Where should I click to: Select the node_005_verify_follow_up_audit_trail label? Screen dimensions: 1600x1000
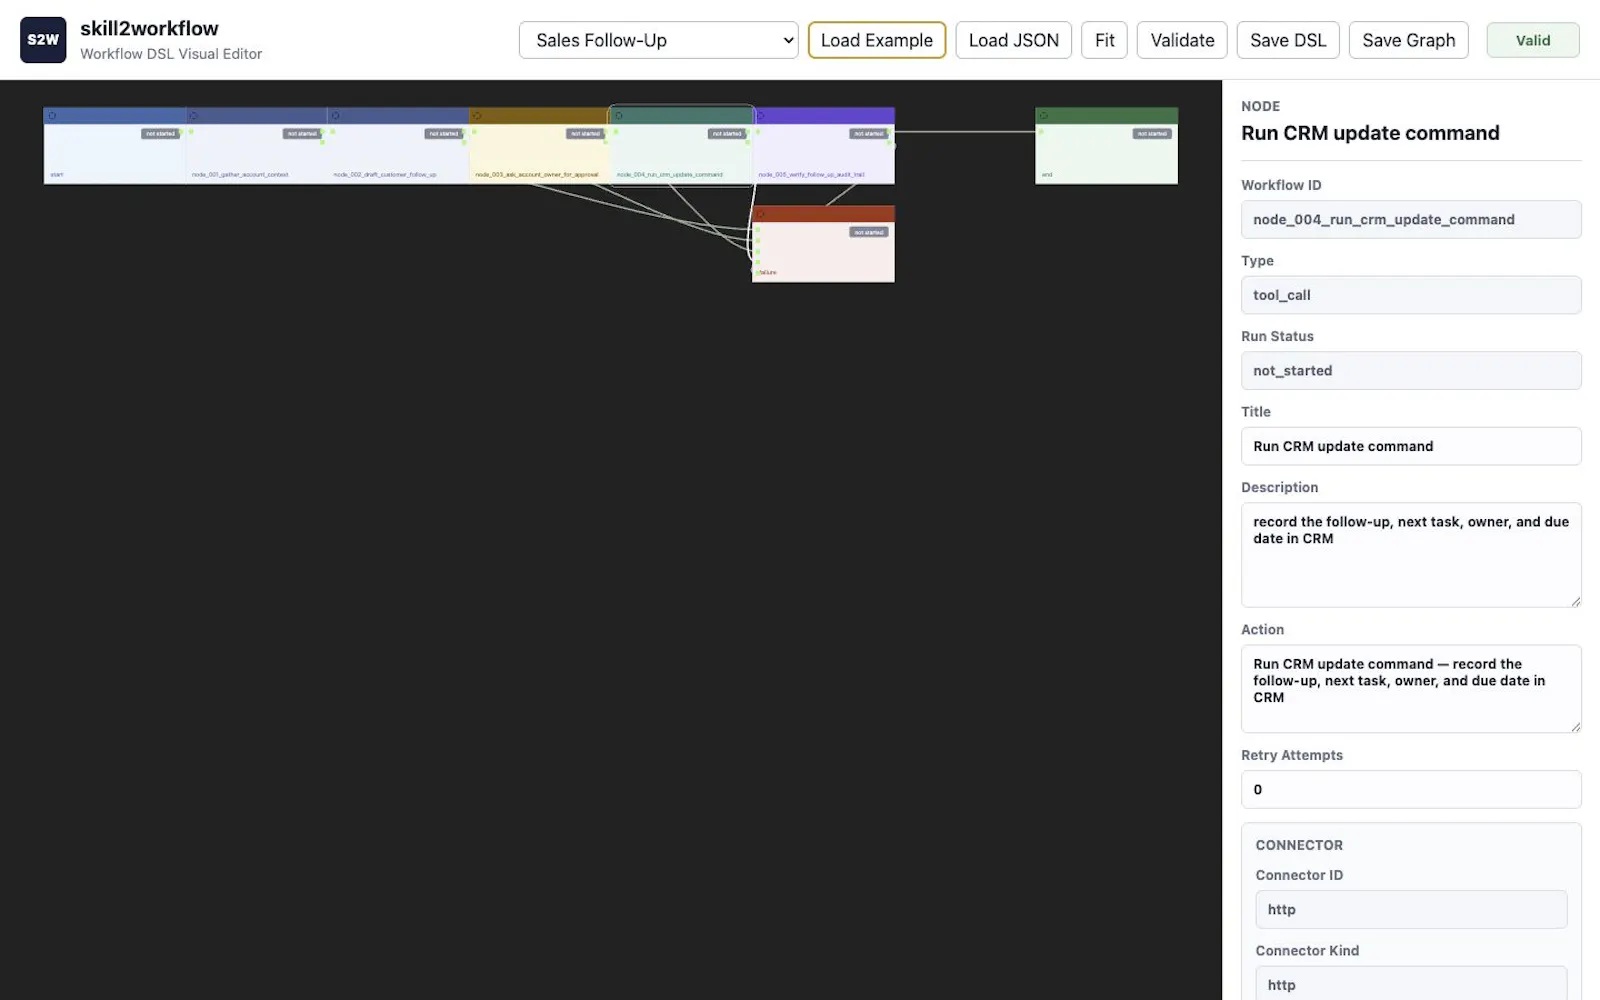coord(812,175)
